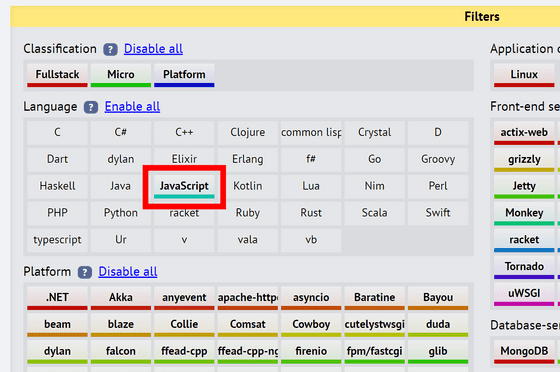Enable the D language filter
Viewport: 560px width, 372px height.
pos(438,133)
